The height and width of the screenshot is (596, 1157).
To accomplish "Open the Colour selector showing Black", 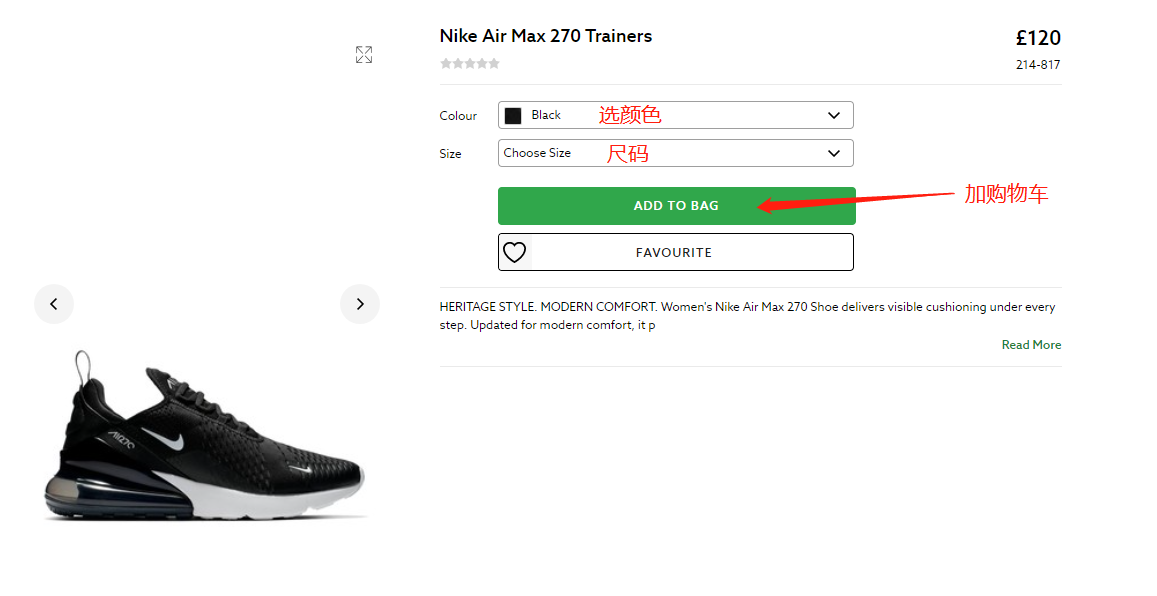I will point(676,115).
